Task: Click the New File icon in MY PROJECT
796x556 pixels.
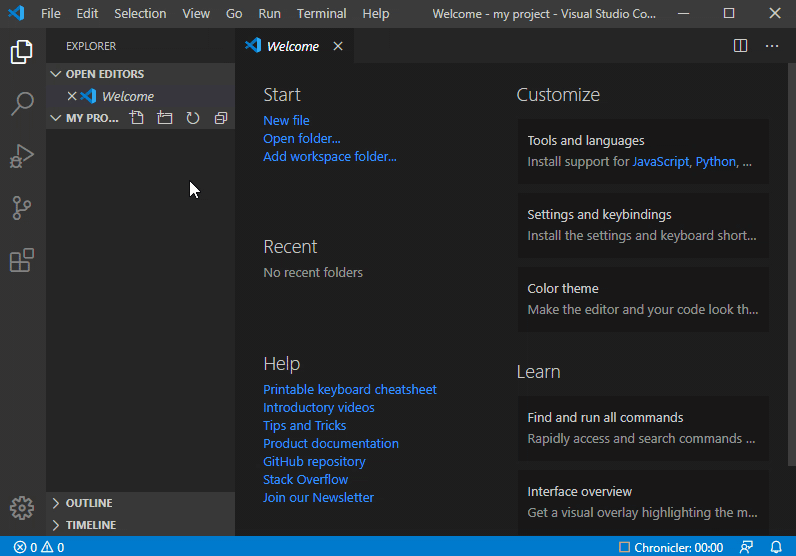Action: [x=137, y=118]
